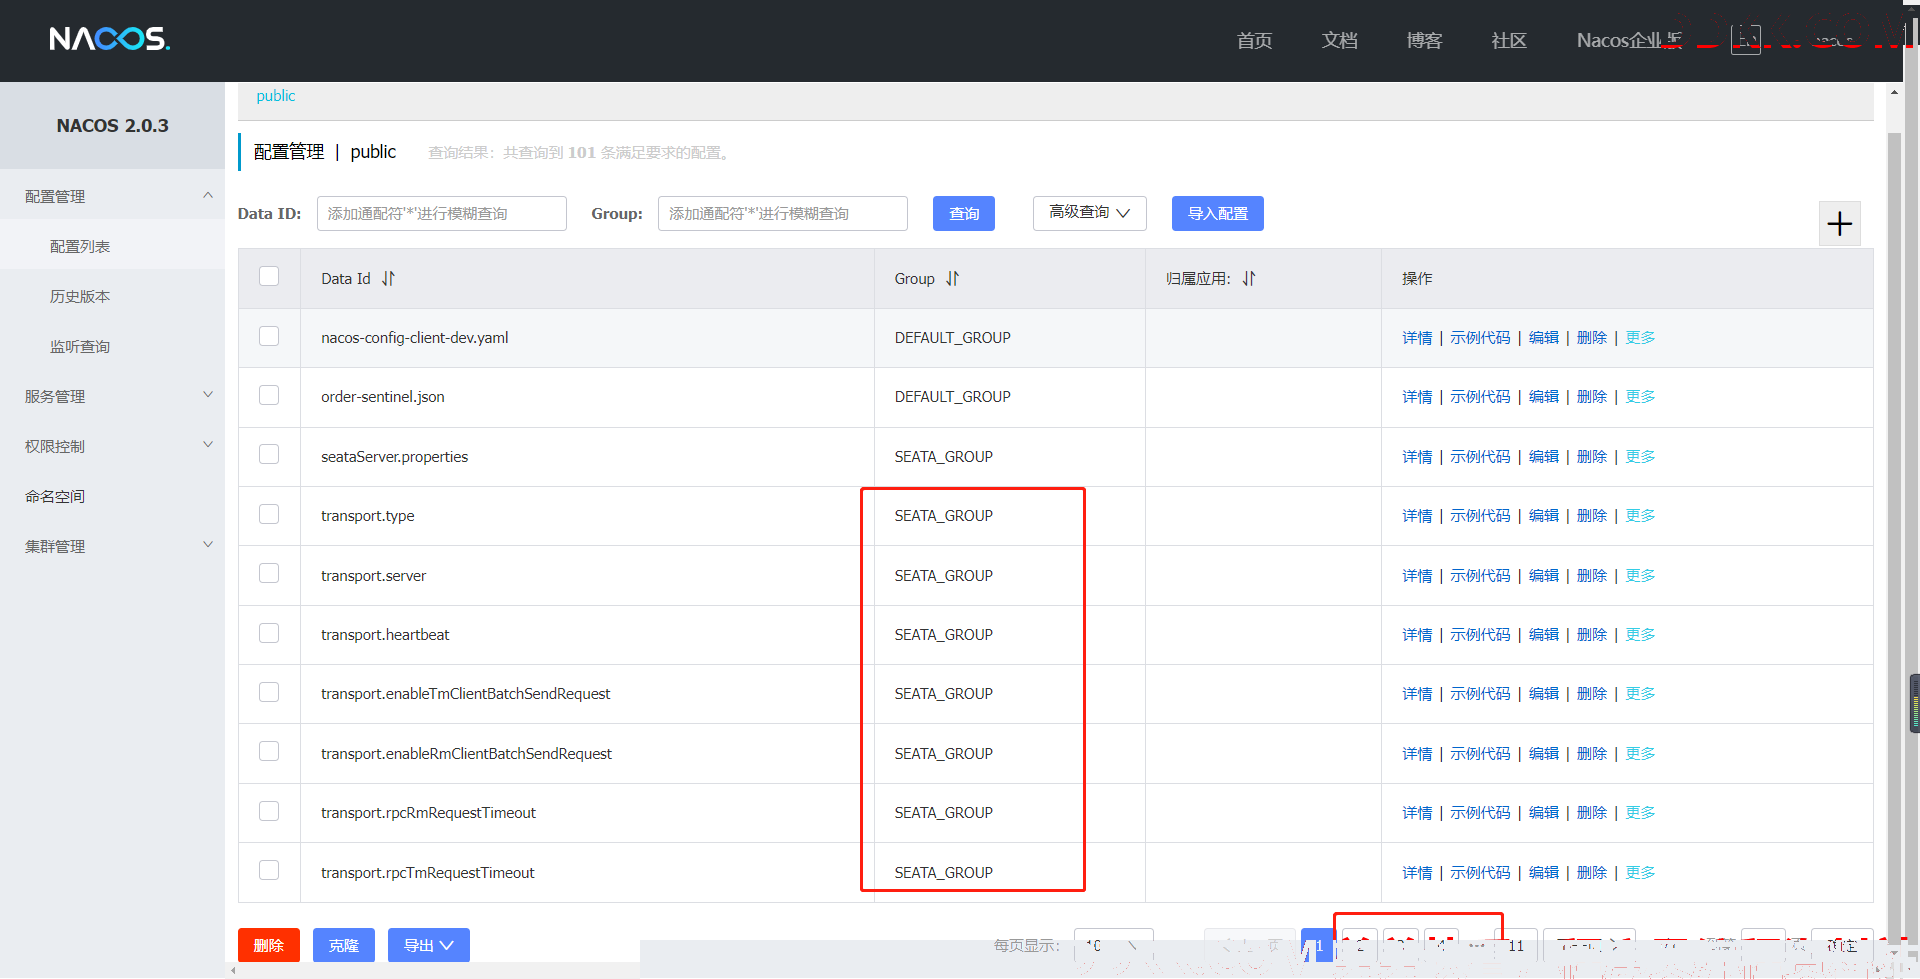Click the plus icon to add configuration
Viewport: 1920px width, 979px height.
(1839, 223)
